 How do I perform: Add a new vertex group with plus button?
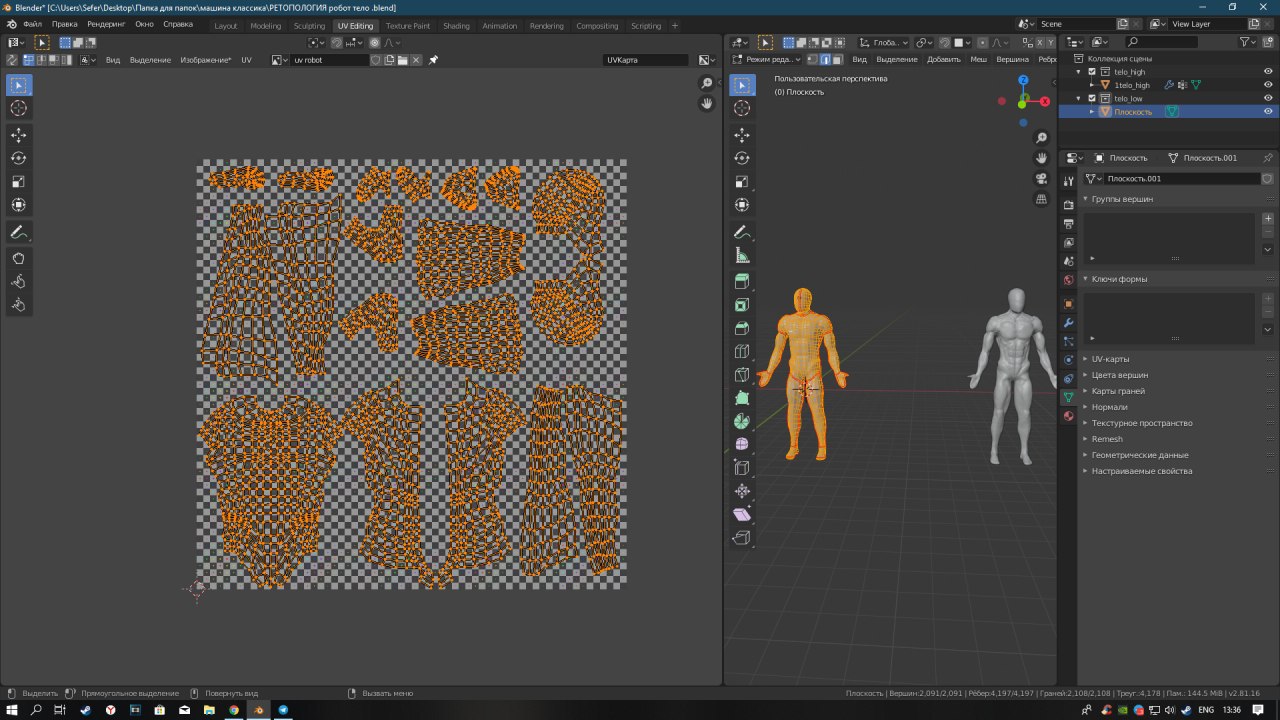coord(1268,218)
